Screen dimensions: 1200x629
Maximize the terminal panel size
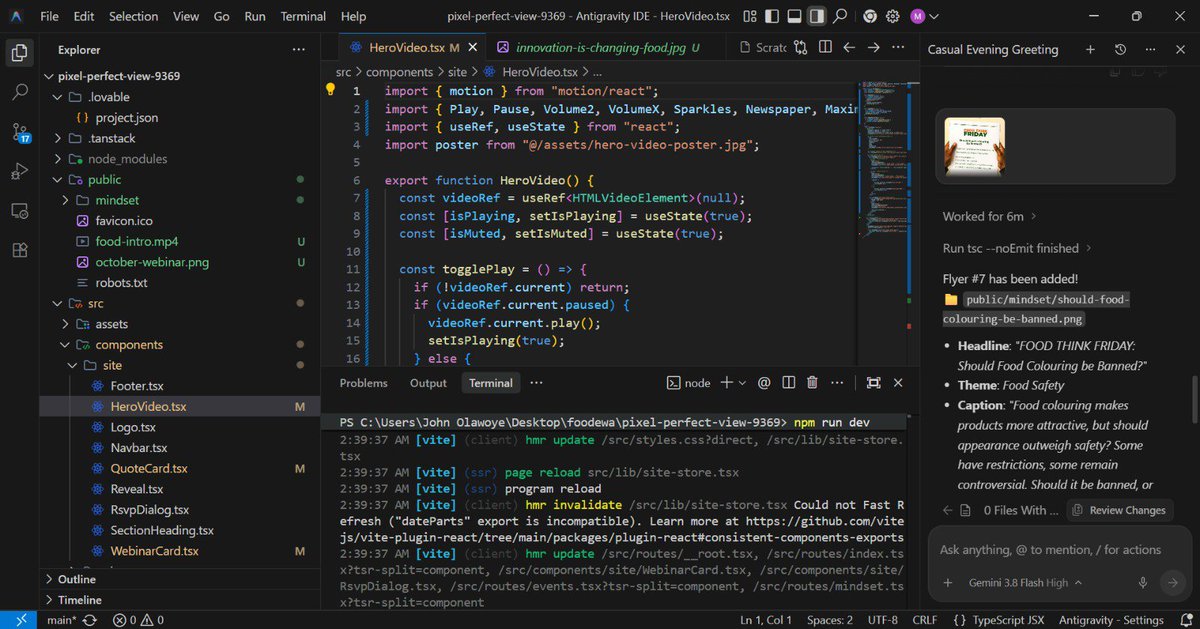(x=873, y=383)
